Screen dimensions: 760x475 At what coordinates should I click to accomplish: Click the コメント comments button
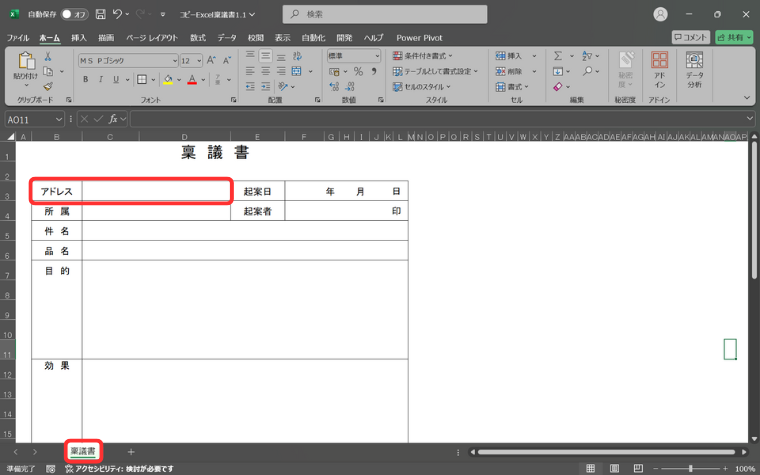[691, 37]
